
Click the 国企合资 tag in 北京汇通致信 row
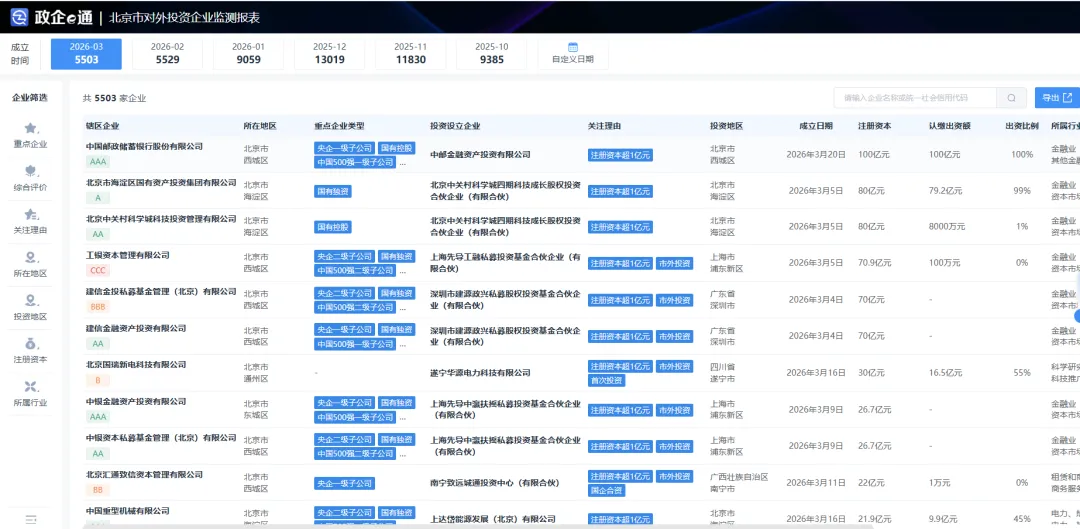click(607, 490)
